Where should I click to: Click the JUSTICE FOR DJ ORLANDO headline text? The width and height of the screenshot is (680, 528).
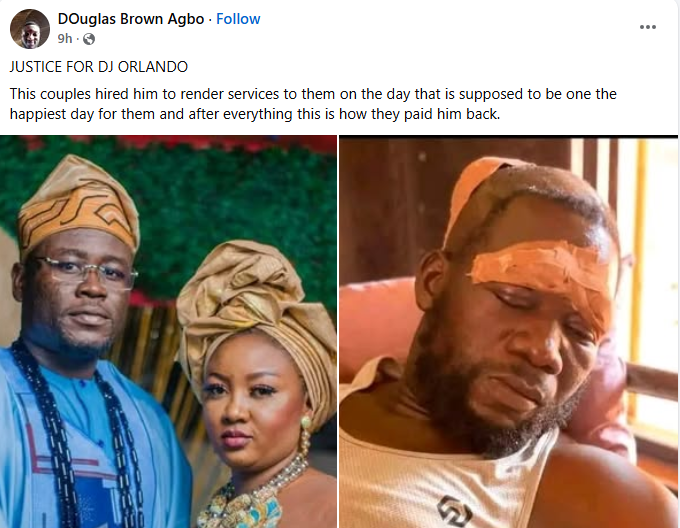[x=99, y=67]
